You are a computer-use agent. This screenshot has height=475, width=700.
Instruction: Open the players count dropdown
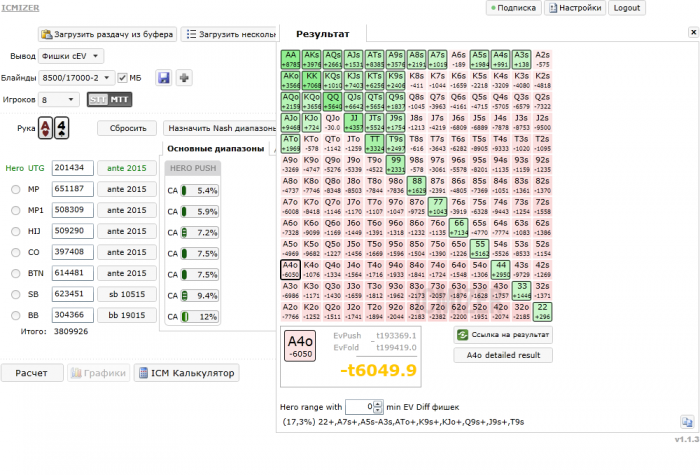click(x=59, y=100)
